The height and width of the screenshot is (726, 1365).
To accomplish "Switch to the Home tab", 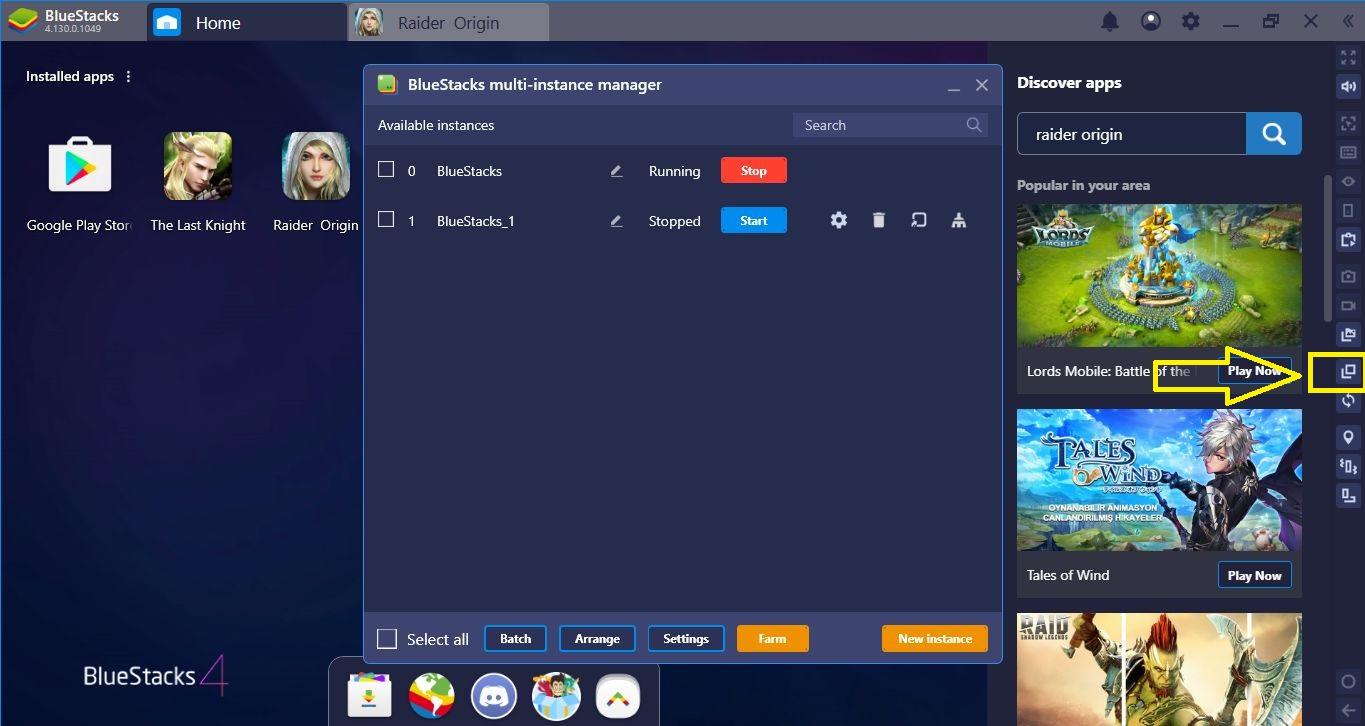I will coord(246,22).
